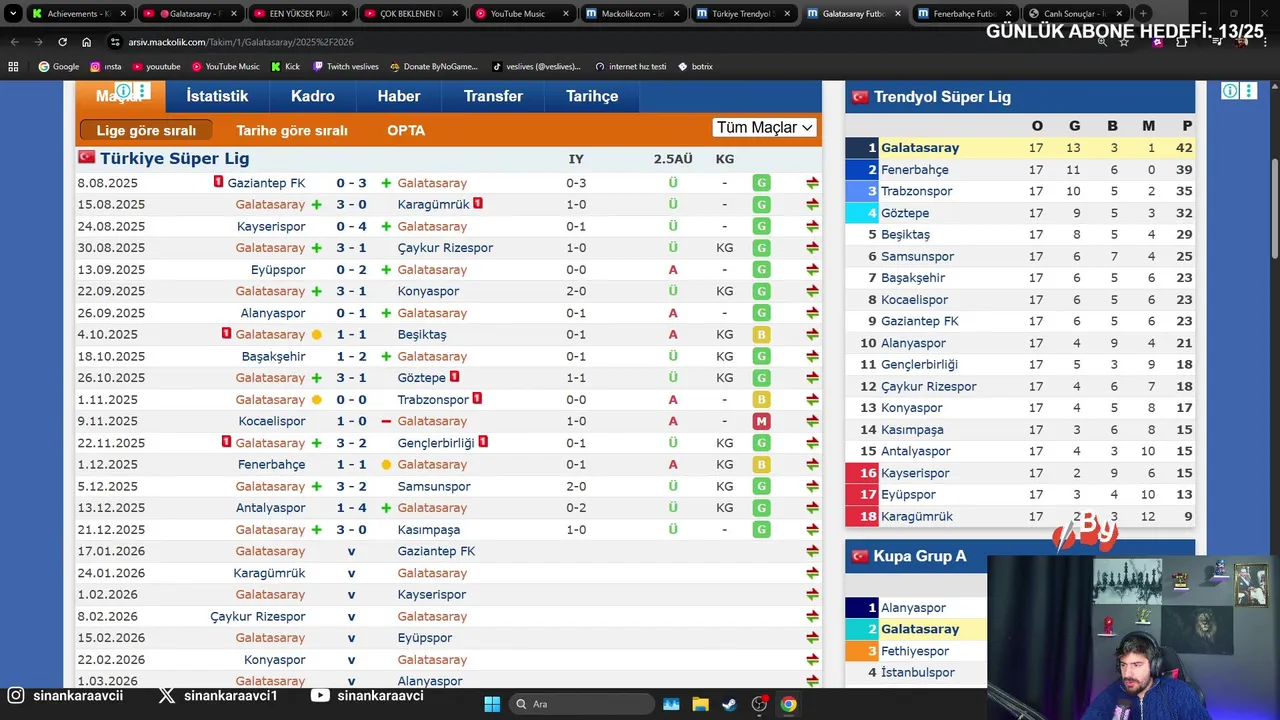Click comparison arrows icon for 24.01.2026 Karagümrük fixture
Image resolution: width=1280 pixels, height=720 pixels.
[x=812, y=573]
